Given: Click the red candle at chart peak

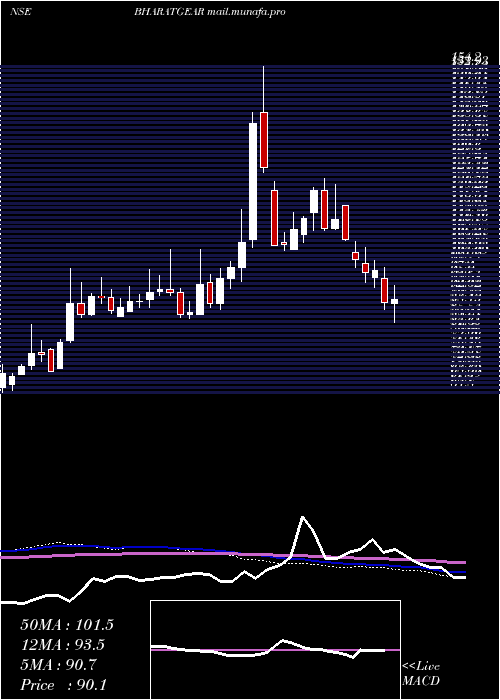Looking at the screenshot, I should (x=264, y=140).
